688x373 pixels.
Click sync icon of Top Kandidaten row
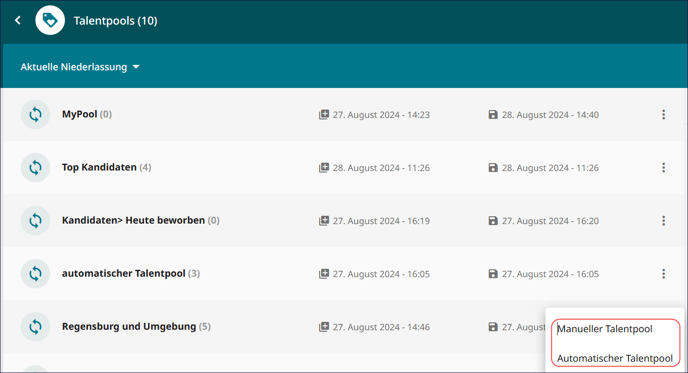pyautogui.click(x=35, y=168)
